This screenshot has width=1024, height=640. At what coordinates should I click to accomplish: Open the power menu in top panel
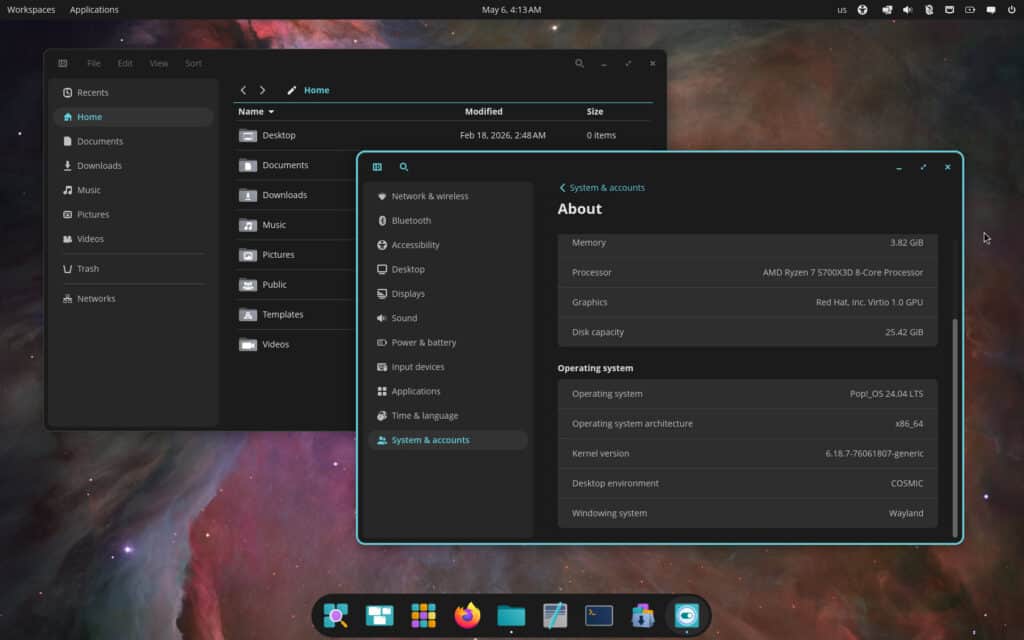coord(1012,10)
